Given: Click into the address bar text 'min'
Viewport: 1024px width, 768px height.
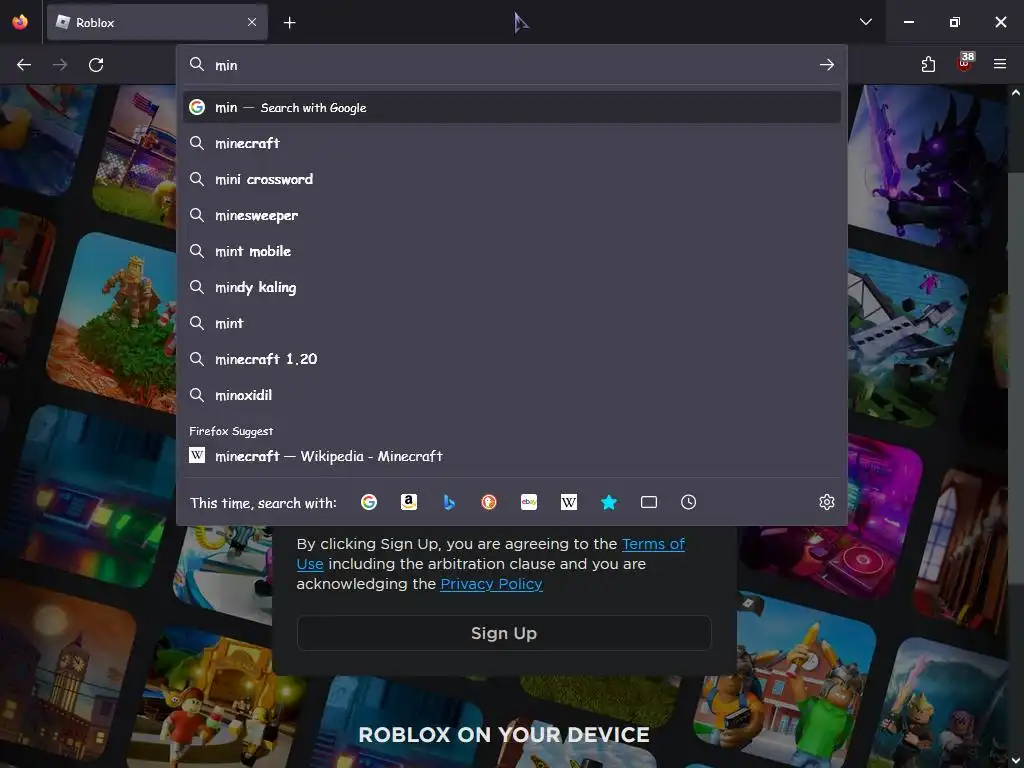Looking at the screenshot, I should tap(227, 65).
